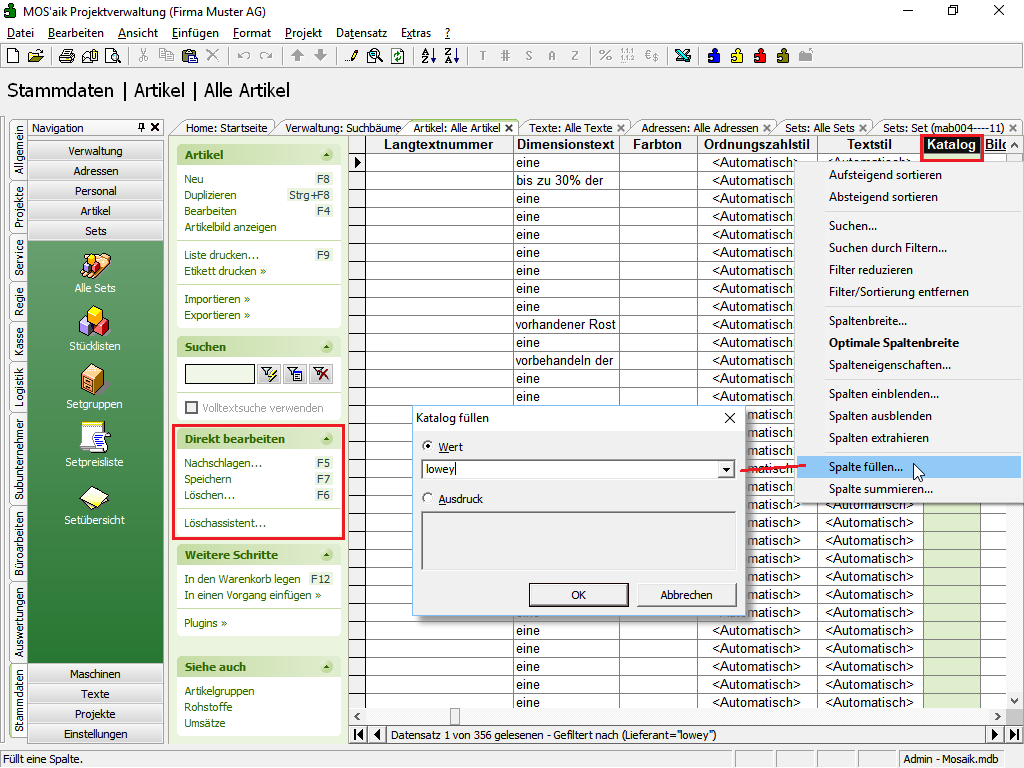Viewport: 1024px width, 768px height.
Task: Click the search input field under Suchen
Action: 219,374
